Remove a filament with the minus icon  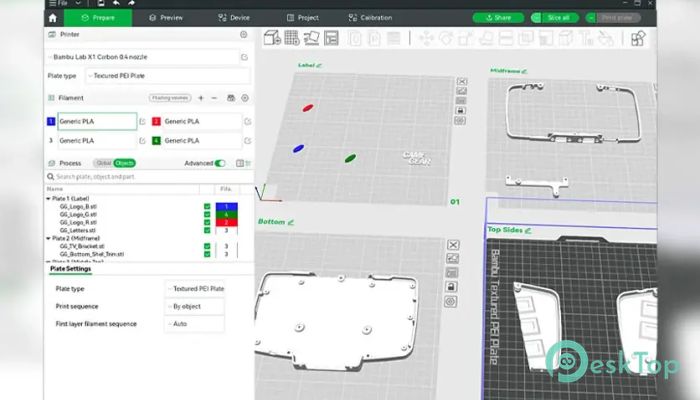coord(214,98)
